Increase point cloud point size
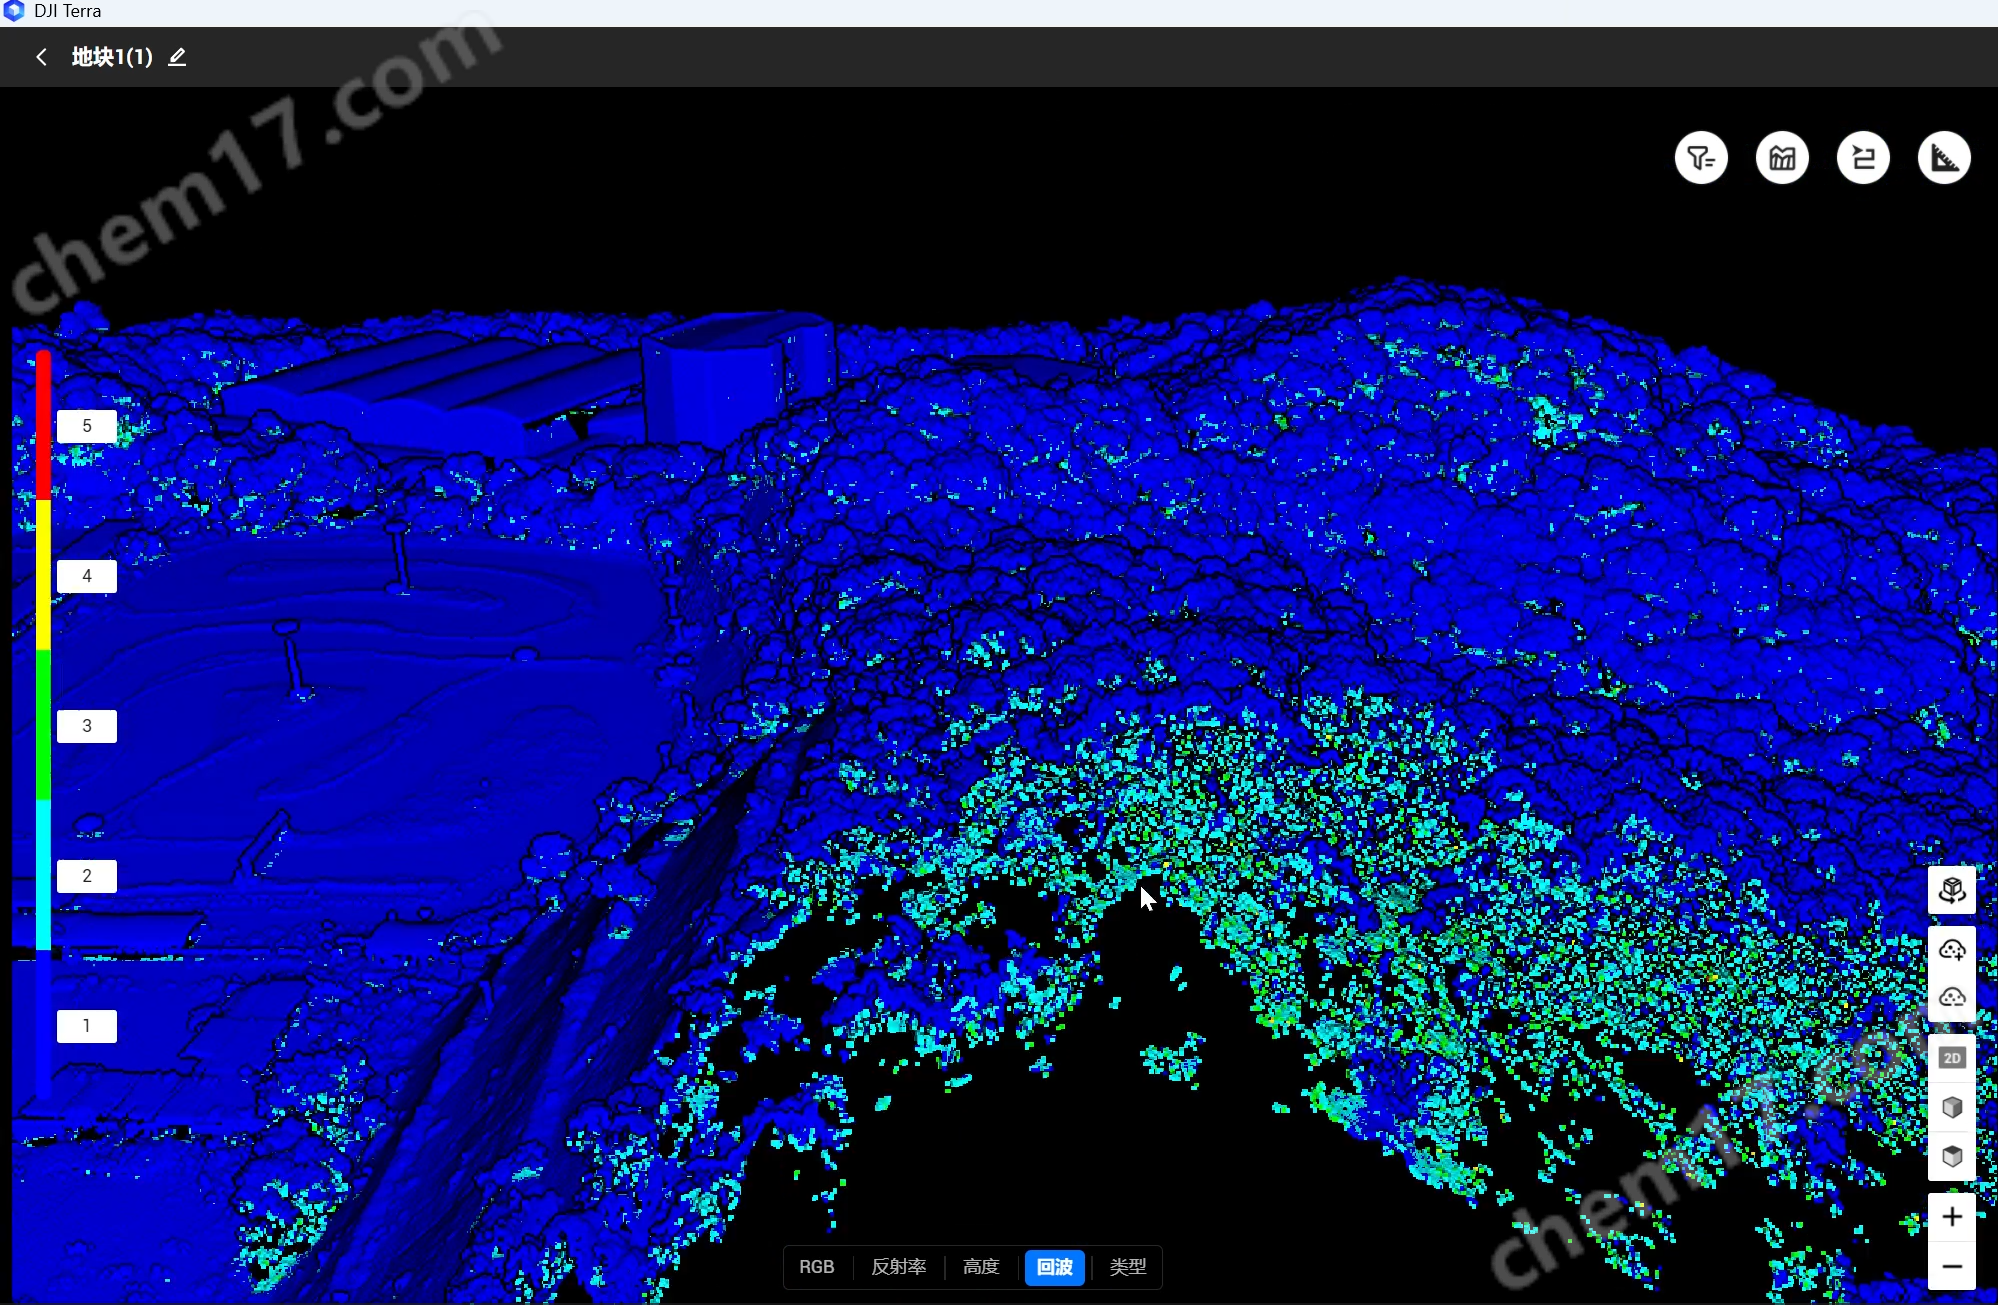The image size is (1998, 1305). click(x=1952, y=950)
